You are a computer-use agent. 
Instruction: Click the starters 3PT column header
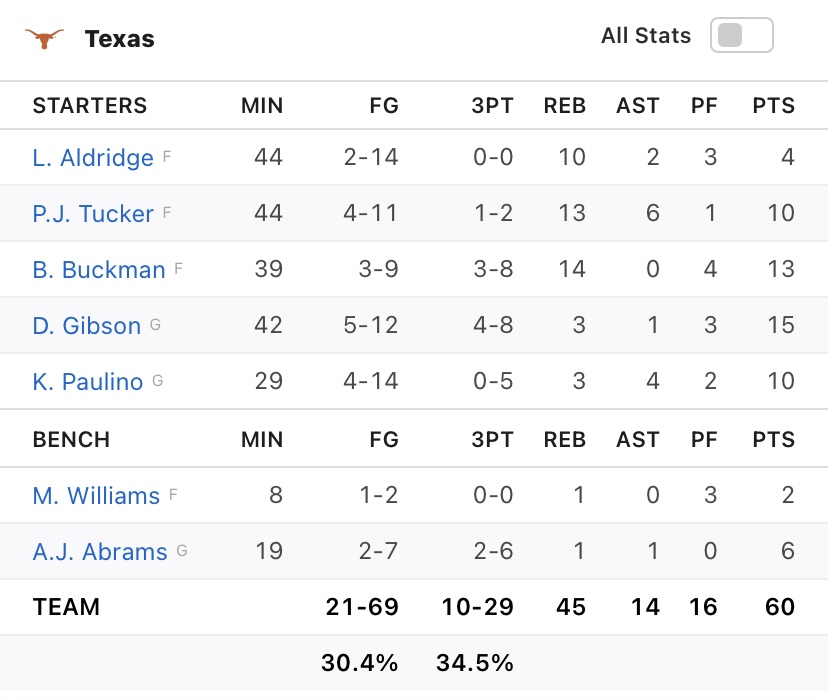pyautogui.click(x=492, y=106)
